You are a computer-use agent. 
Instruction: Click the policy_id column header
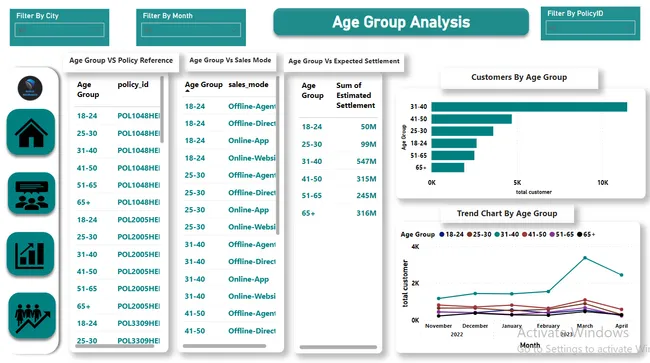[133, 85]
